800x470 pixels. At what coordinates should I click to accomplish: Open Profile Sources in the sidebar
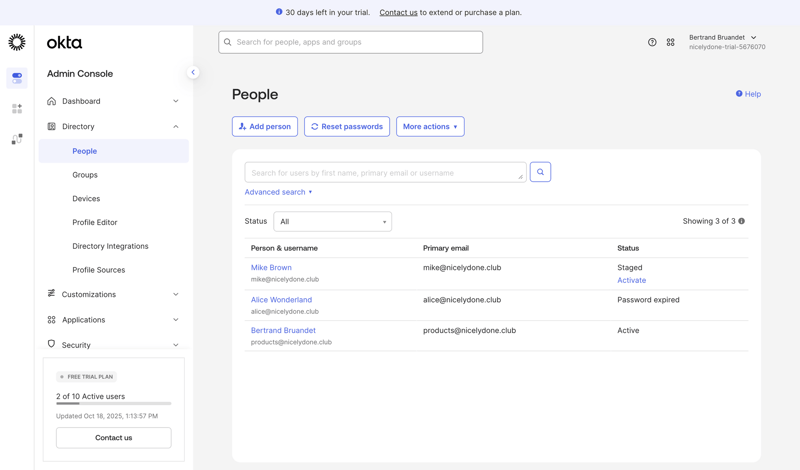(98, 270)
